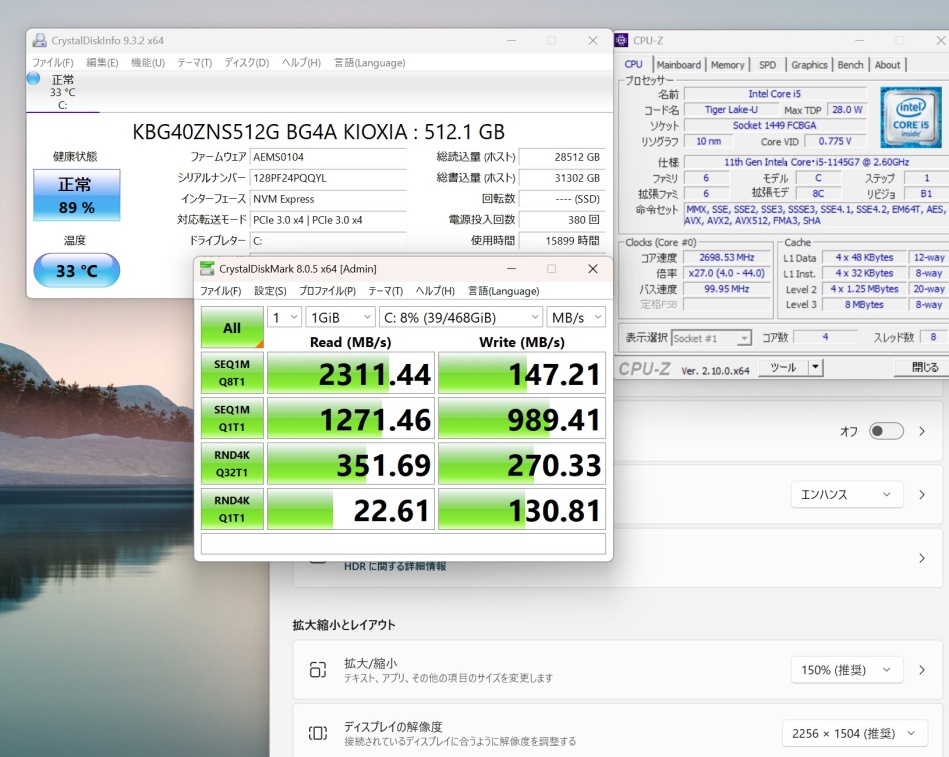
Task: Click the blue disk status circle icon
Action: point(33,78)
